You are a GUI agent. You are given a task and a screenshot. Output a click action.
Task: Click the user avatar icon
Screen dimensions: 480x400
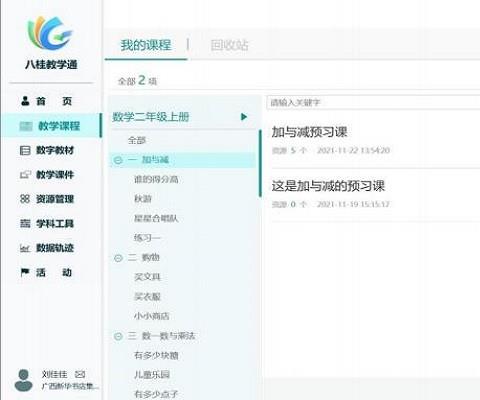(x=24, y=380)
